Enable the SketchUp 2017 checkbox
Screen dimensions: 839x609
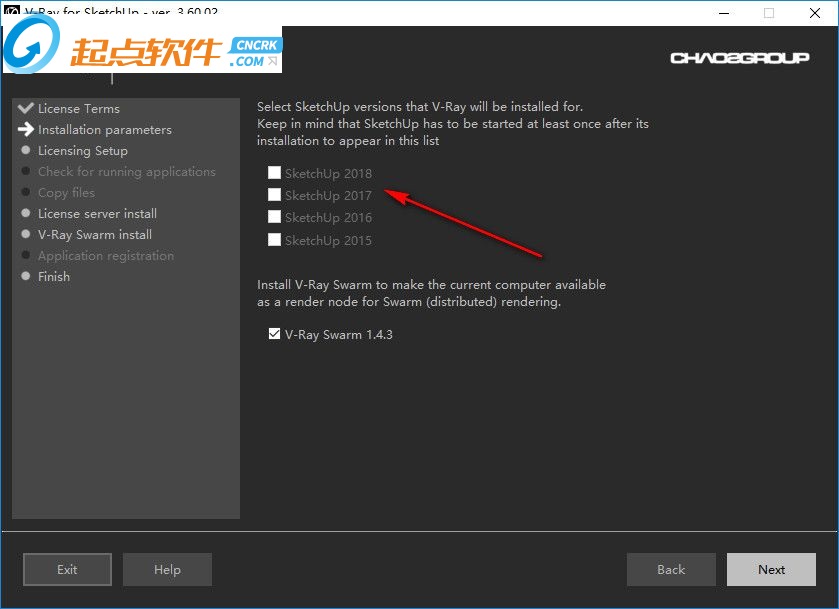274,194
